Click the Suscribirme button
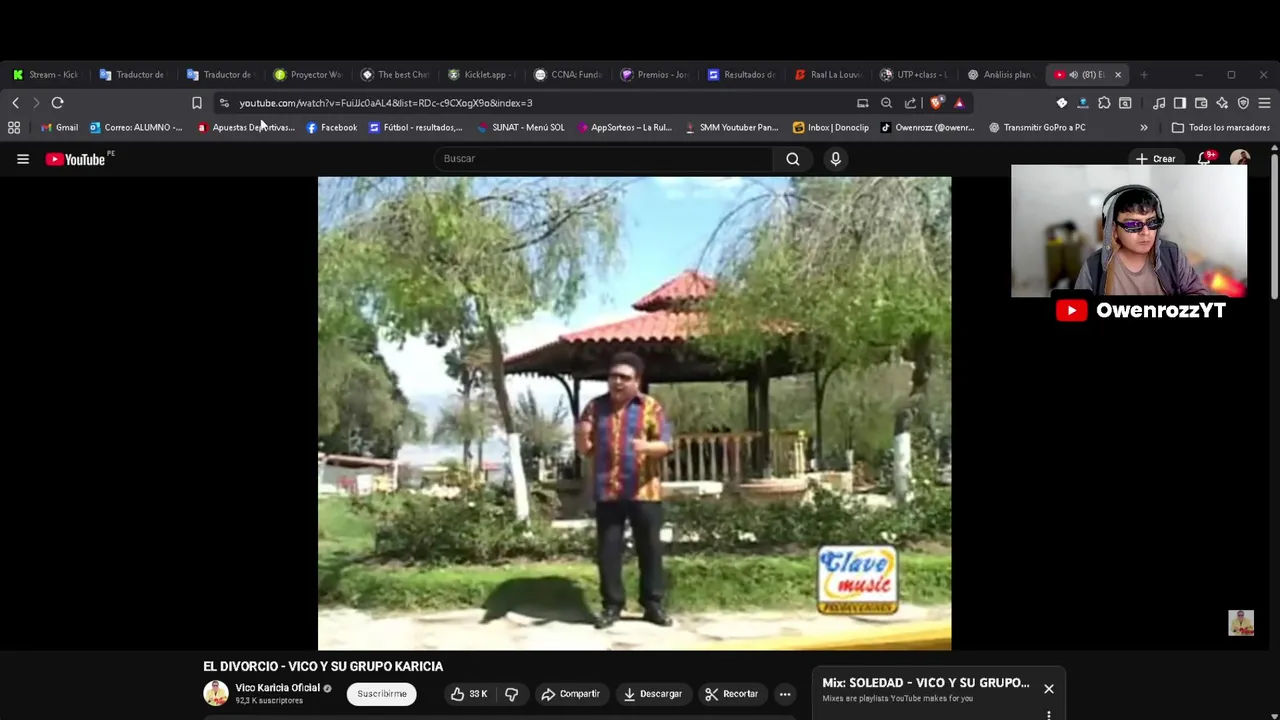Screen dimensions: 1280x720 click(381, 694)
